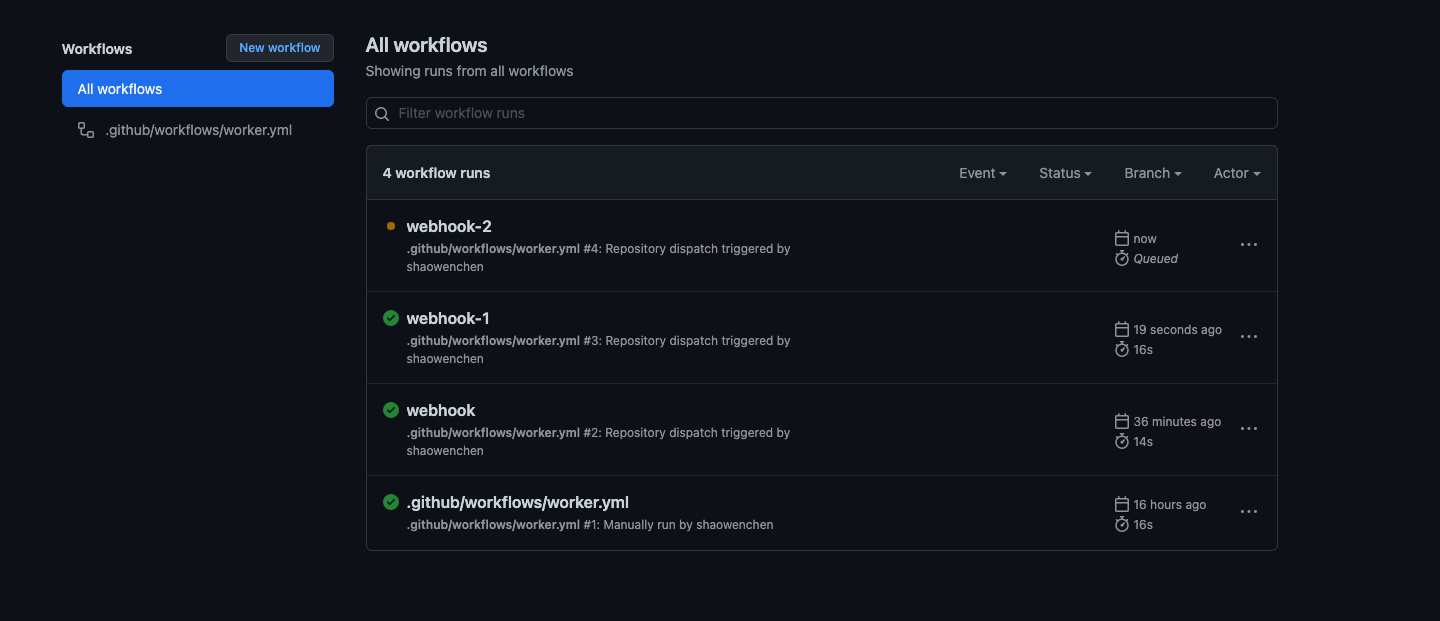Screen dimensions: 1440x621
Task: Open the webhook-2 workflow run link
Action: [x=449, y=227]
